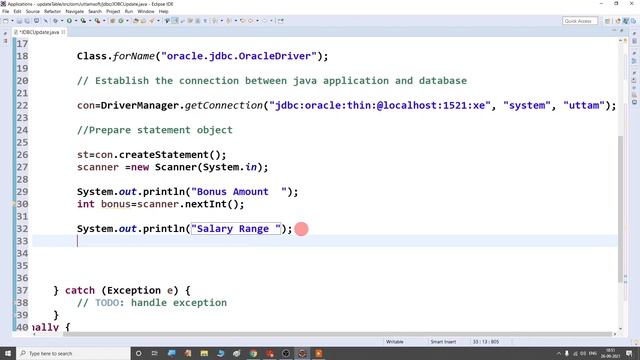
Task: Click the New file toolbar icon
Action: tap(6, 21)
